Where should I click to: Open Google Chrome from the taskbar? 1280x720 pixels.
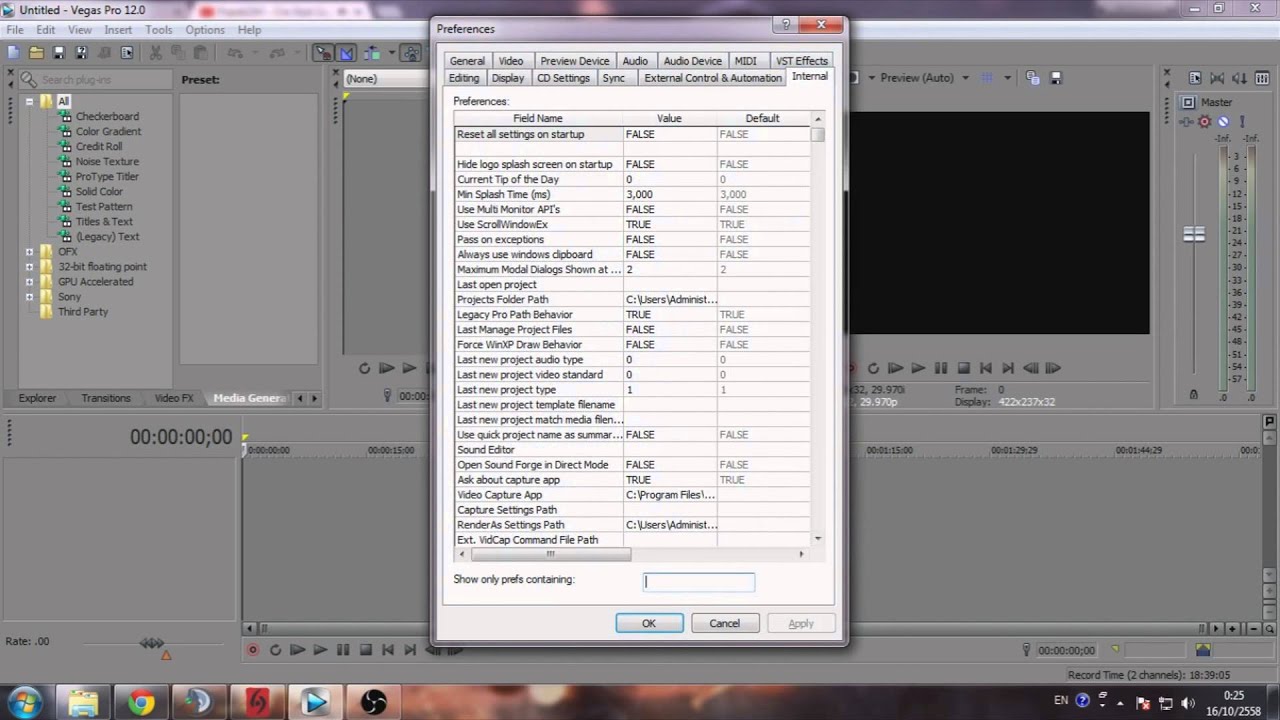click(141, 703)
